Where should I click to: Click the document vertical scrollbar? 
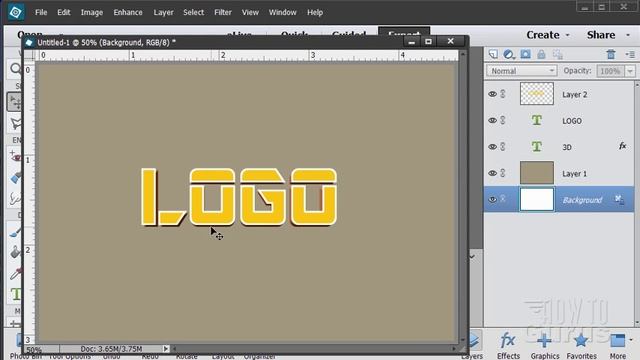pos(462,196)
